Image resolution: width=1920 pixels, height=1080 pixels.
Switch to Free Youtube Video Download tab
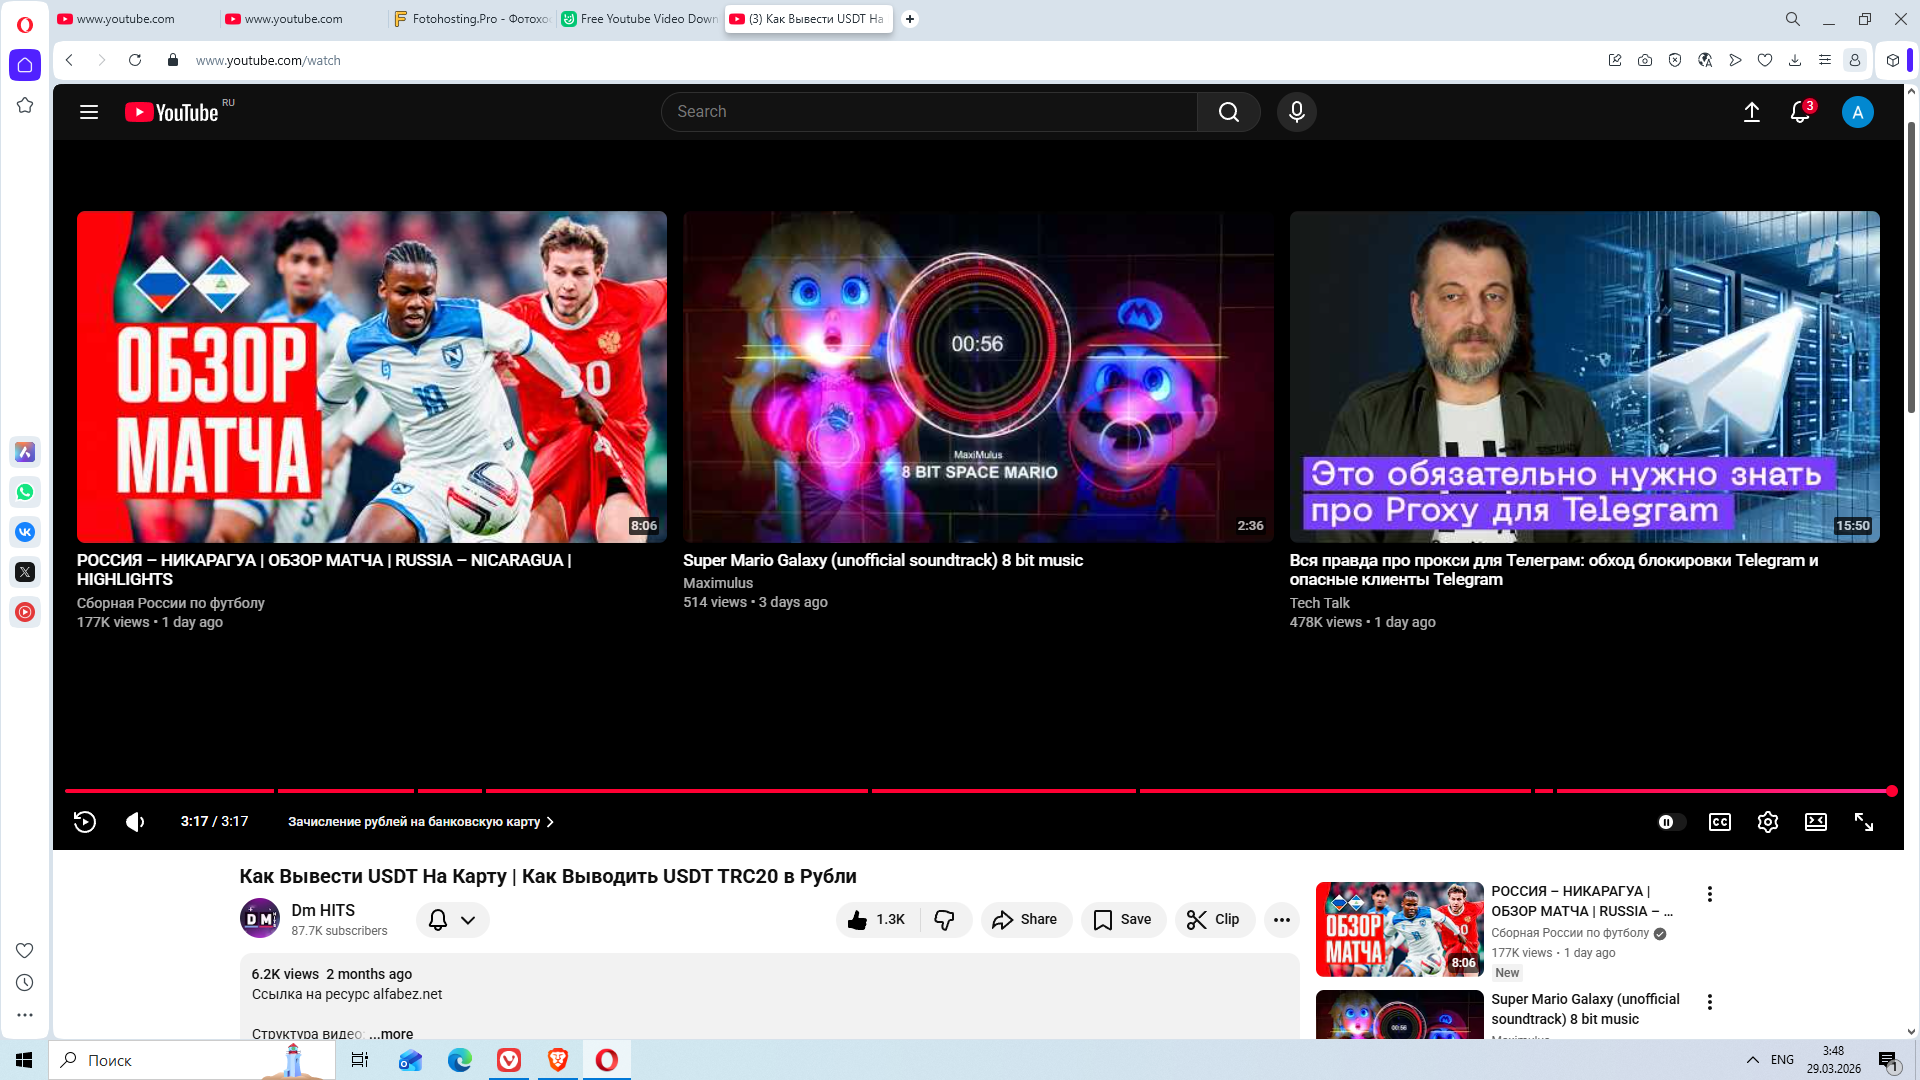[640, 19]
